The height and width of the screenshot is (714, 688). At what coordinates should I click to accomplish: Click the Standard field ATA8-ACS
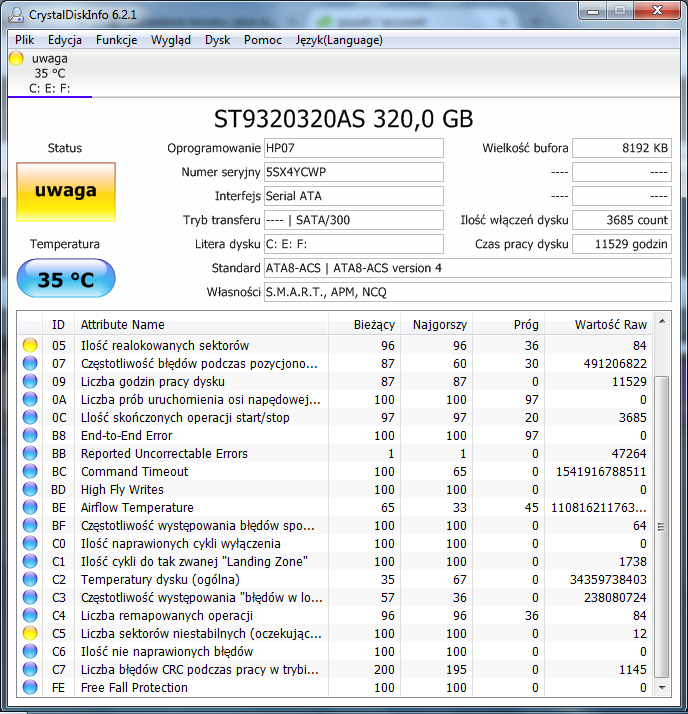coord(468,268)
